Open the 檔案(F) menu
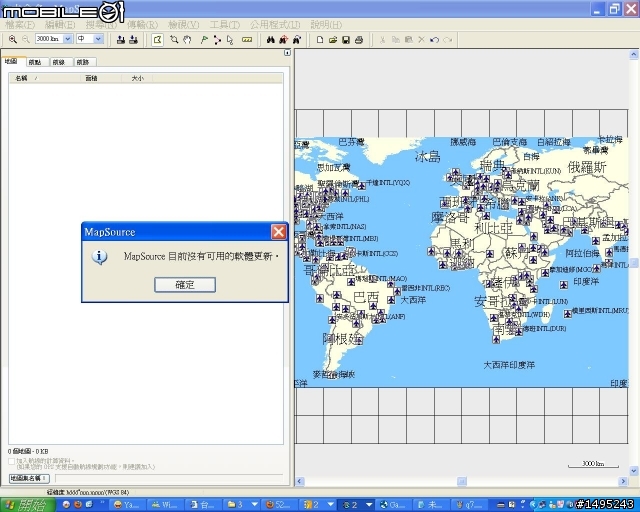Image resolution: width=640 pixels, height=512 pixels. pos(20,24)
